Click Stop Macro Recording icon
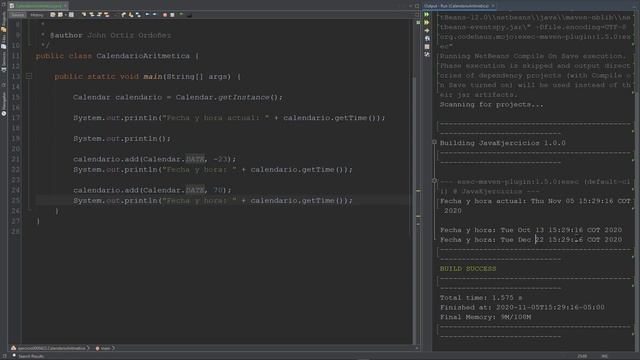 172,15
